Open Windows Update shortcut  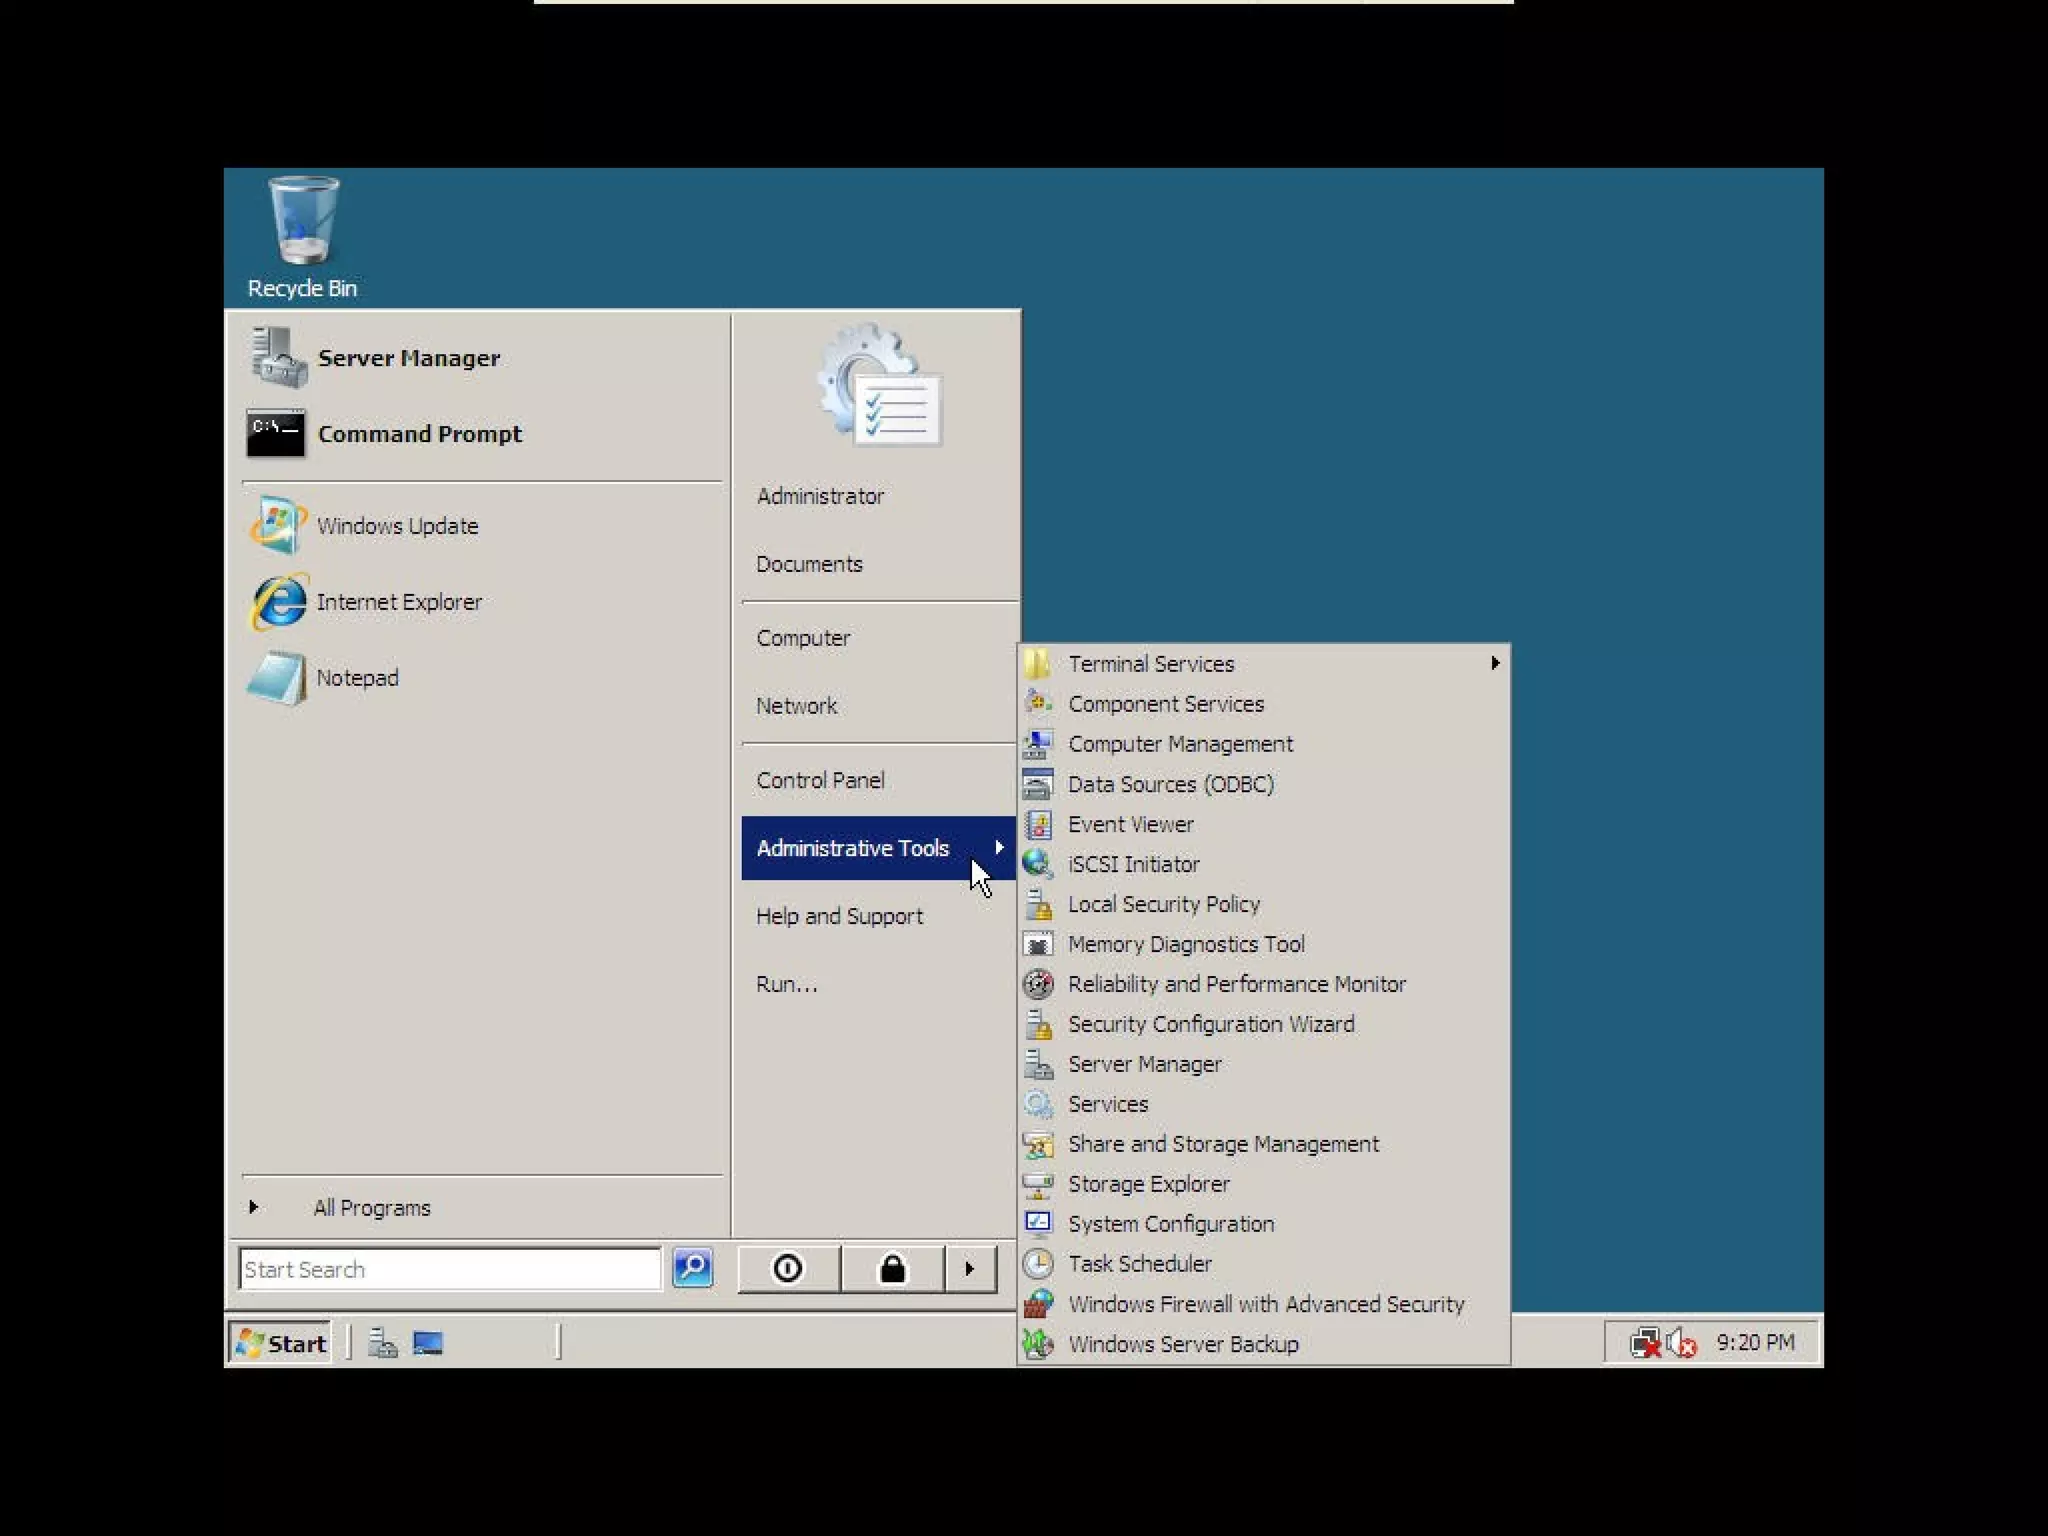(x=397, y=526)
